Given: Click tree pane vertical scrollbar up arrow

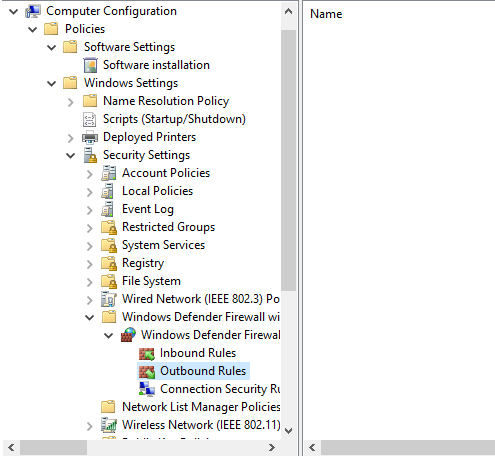Looking at the screenshot, I should click(289, 12).
